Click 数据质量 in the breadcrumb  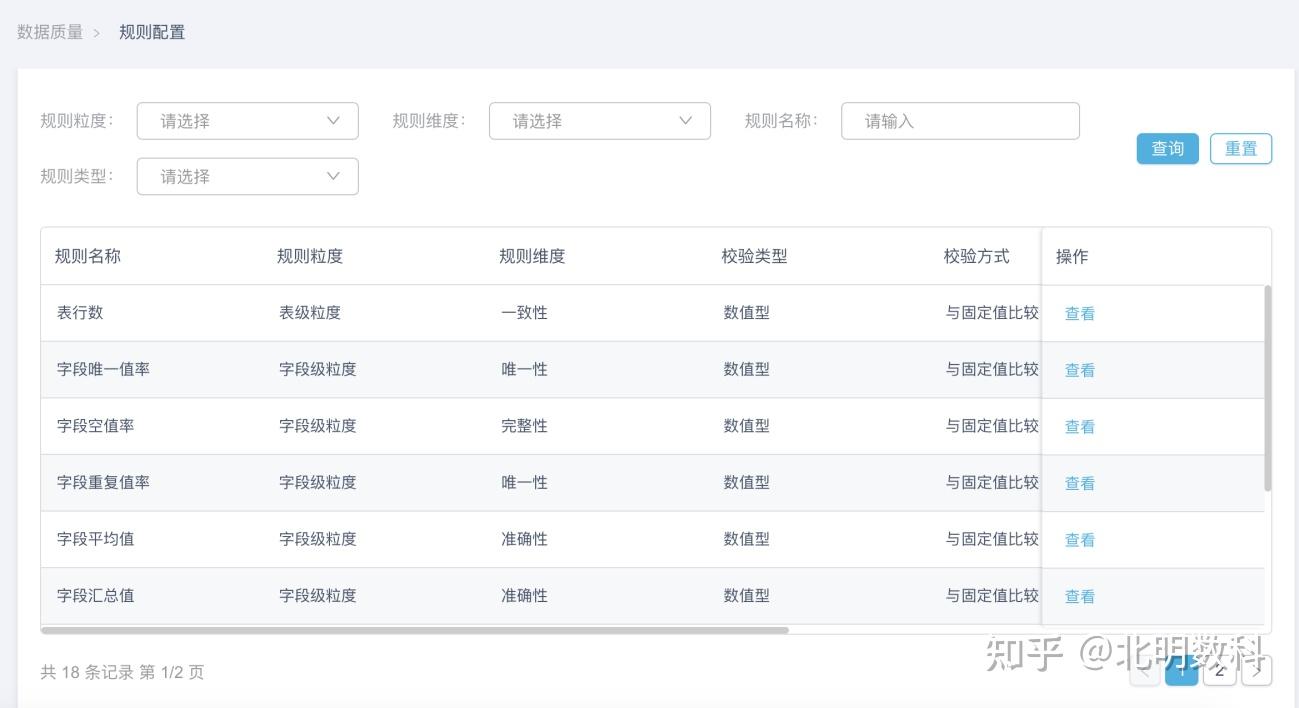pos(50,32)
